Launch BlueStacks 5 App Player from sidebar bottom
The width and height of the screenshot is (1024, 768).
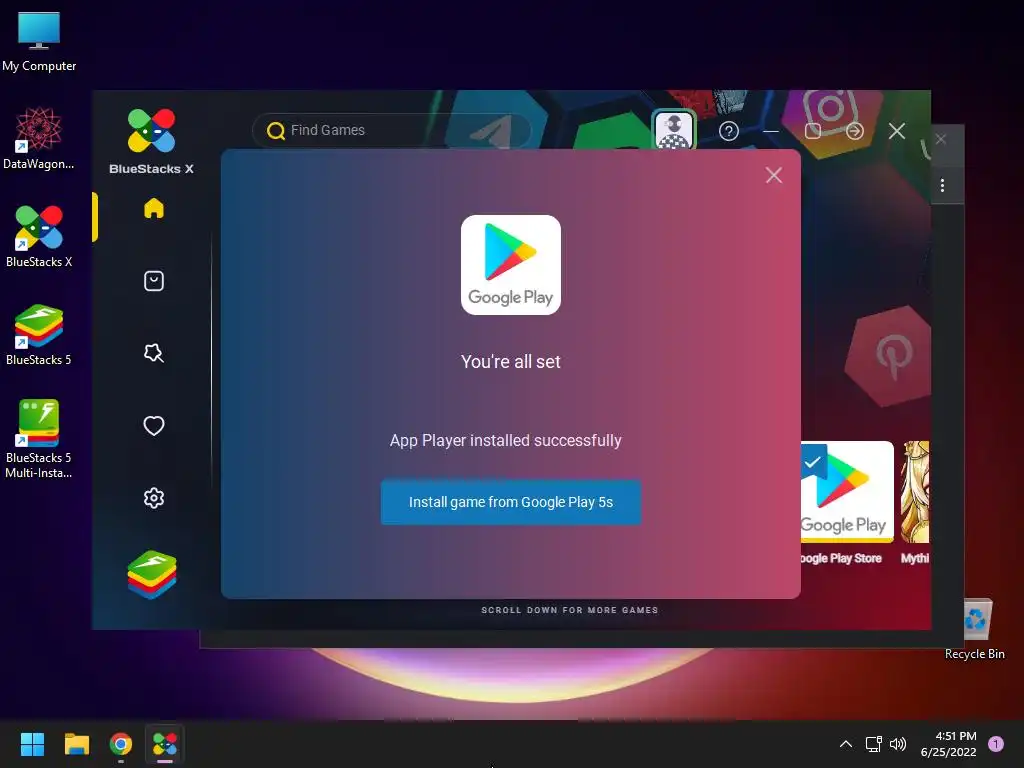(x=152, y=574)
